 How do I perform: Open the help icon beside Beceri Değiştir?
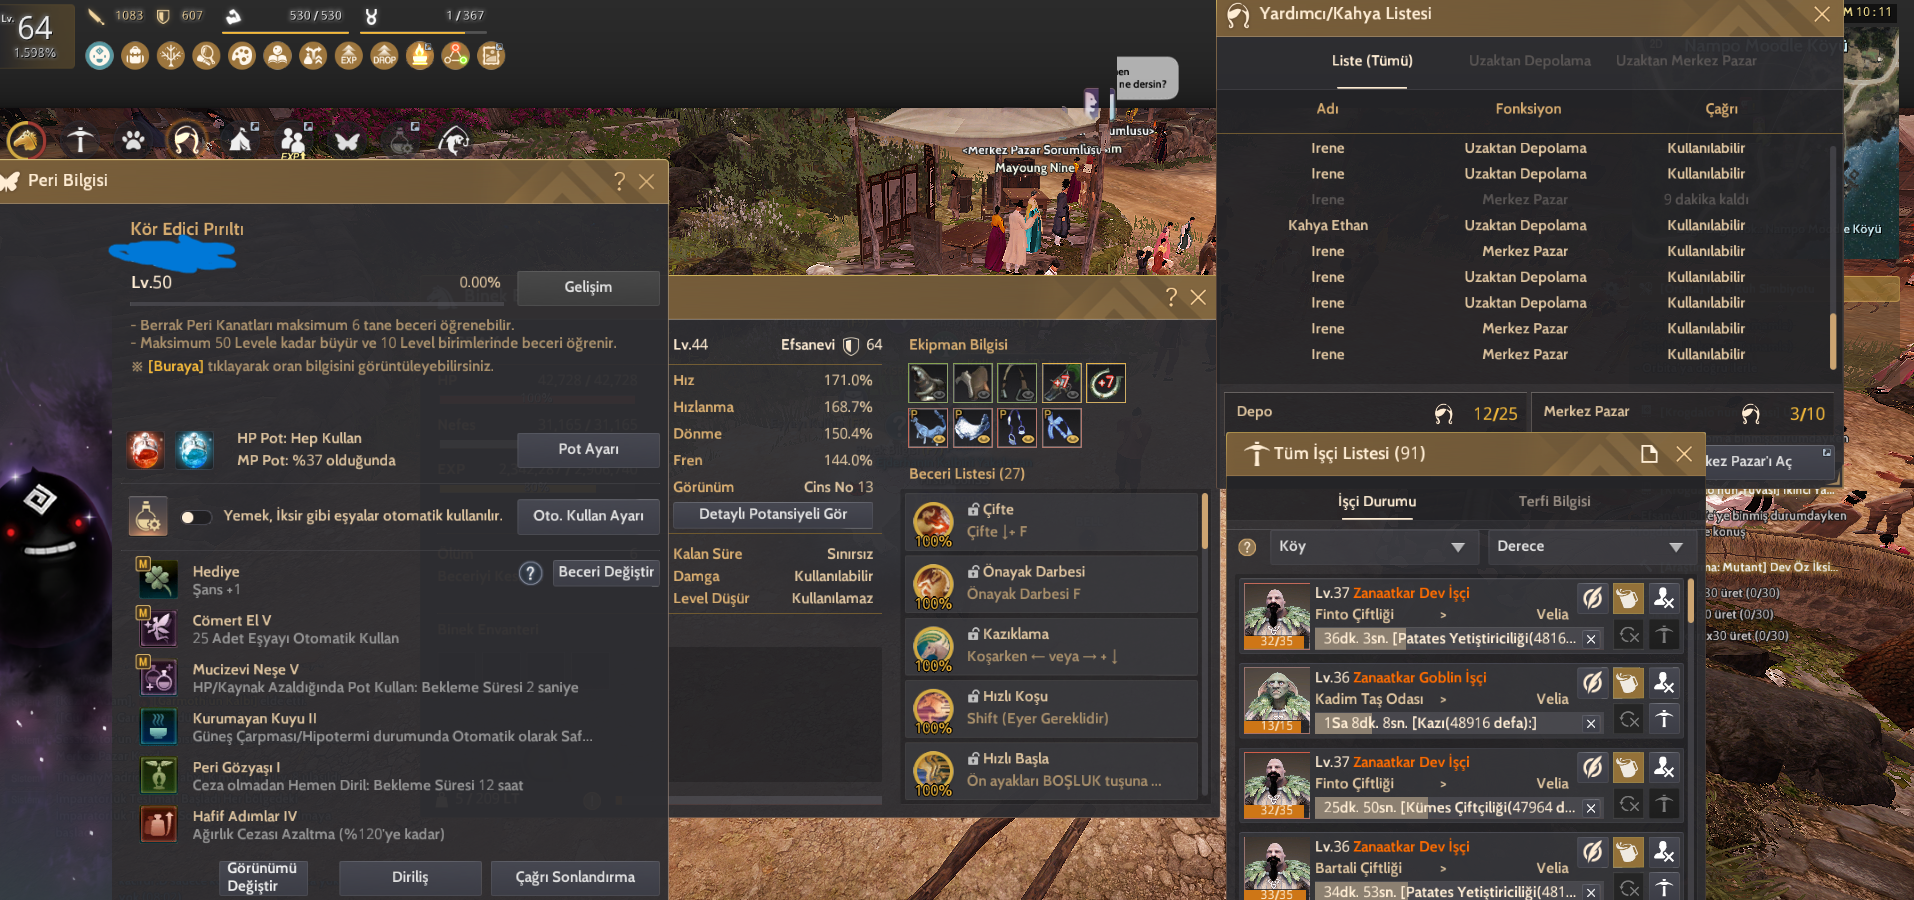pos(531,573)
